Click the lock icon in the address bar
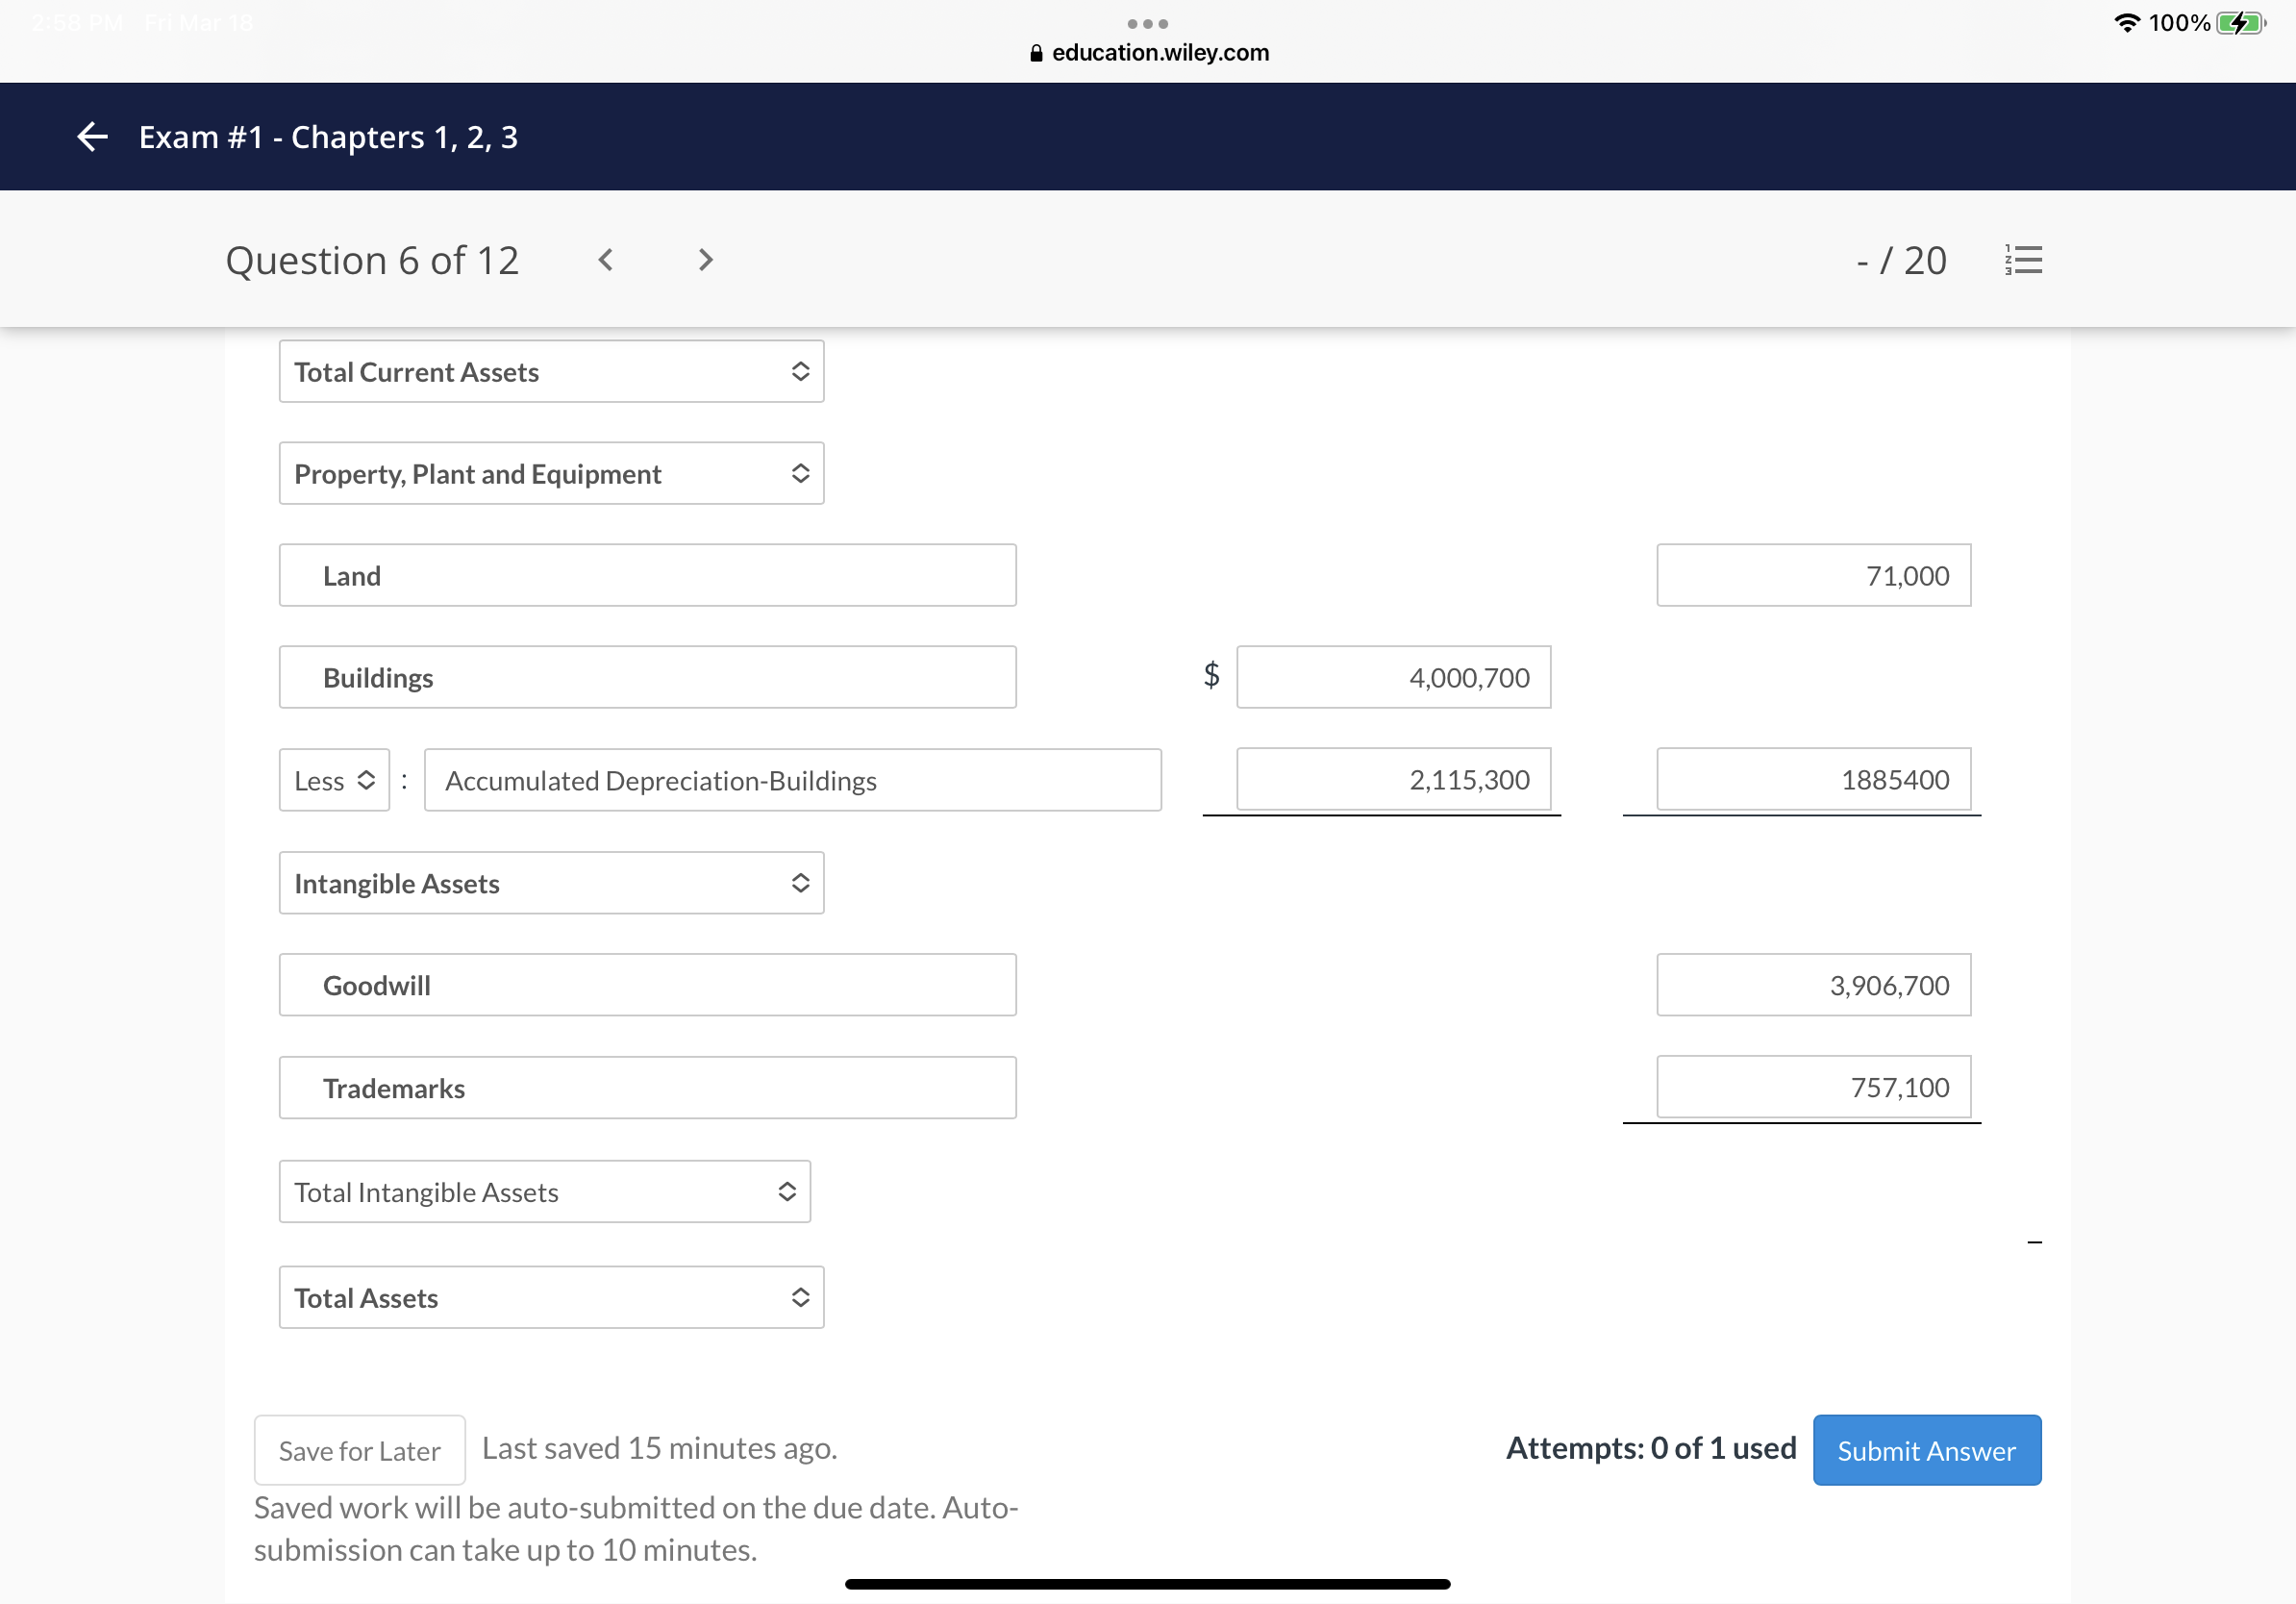This screenshot has width=2296, height=1604. [x=1036, y=53]
